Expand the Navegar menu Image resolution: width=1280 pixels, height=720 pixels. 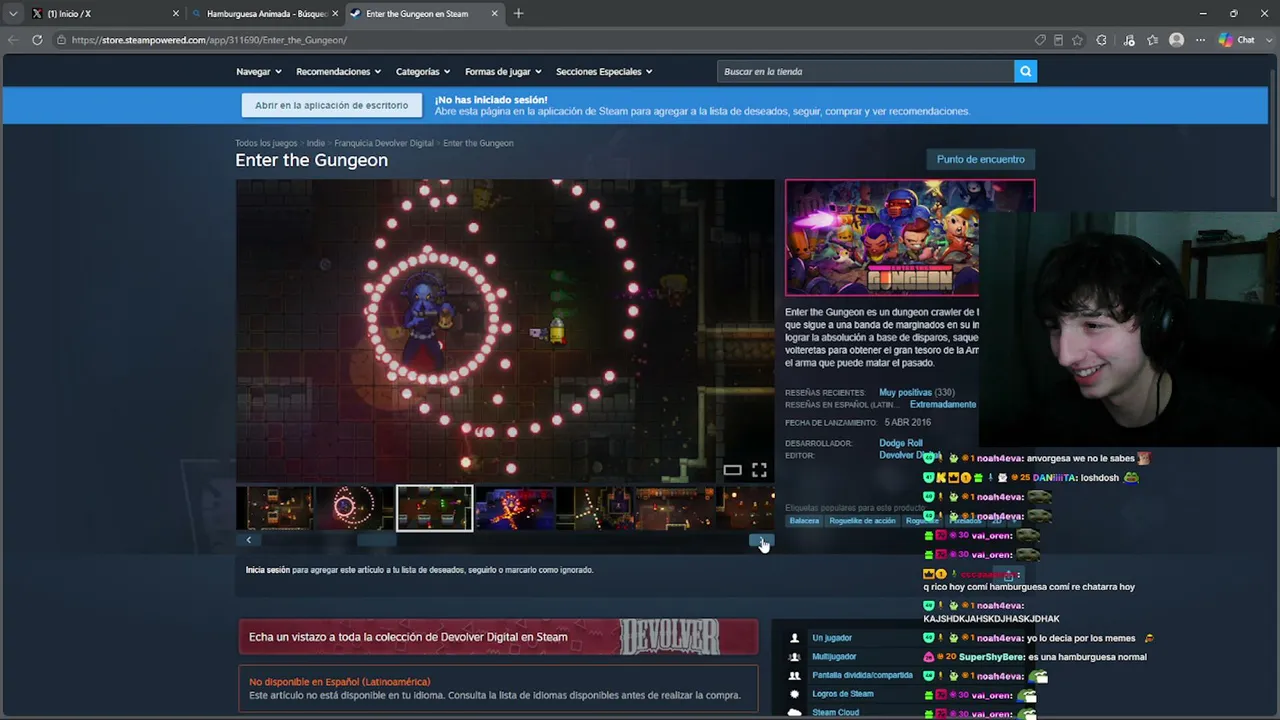pyautogui.click(x=259, y=72)
